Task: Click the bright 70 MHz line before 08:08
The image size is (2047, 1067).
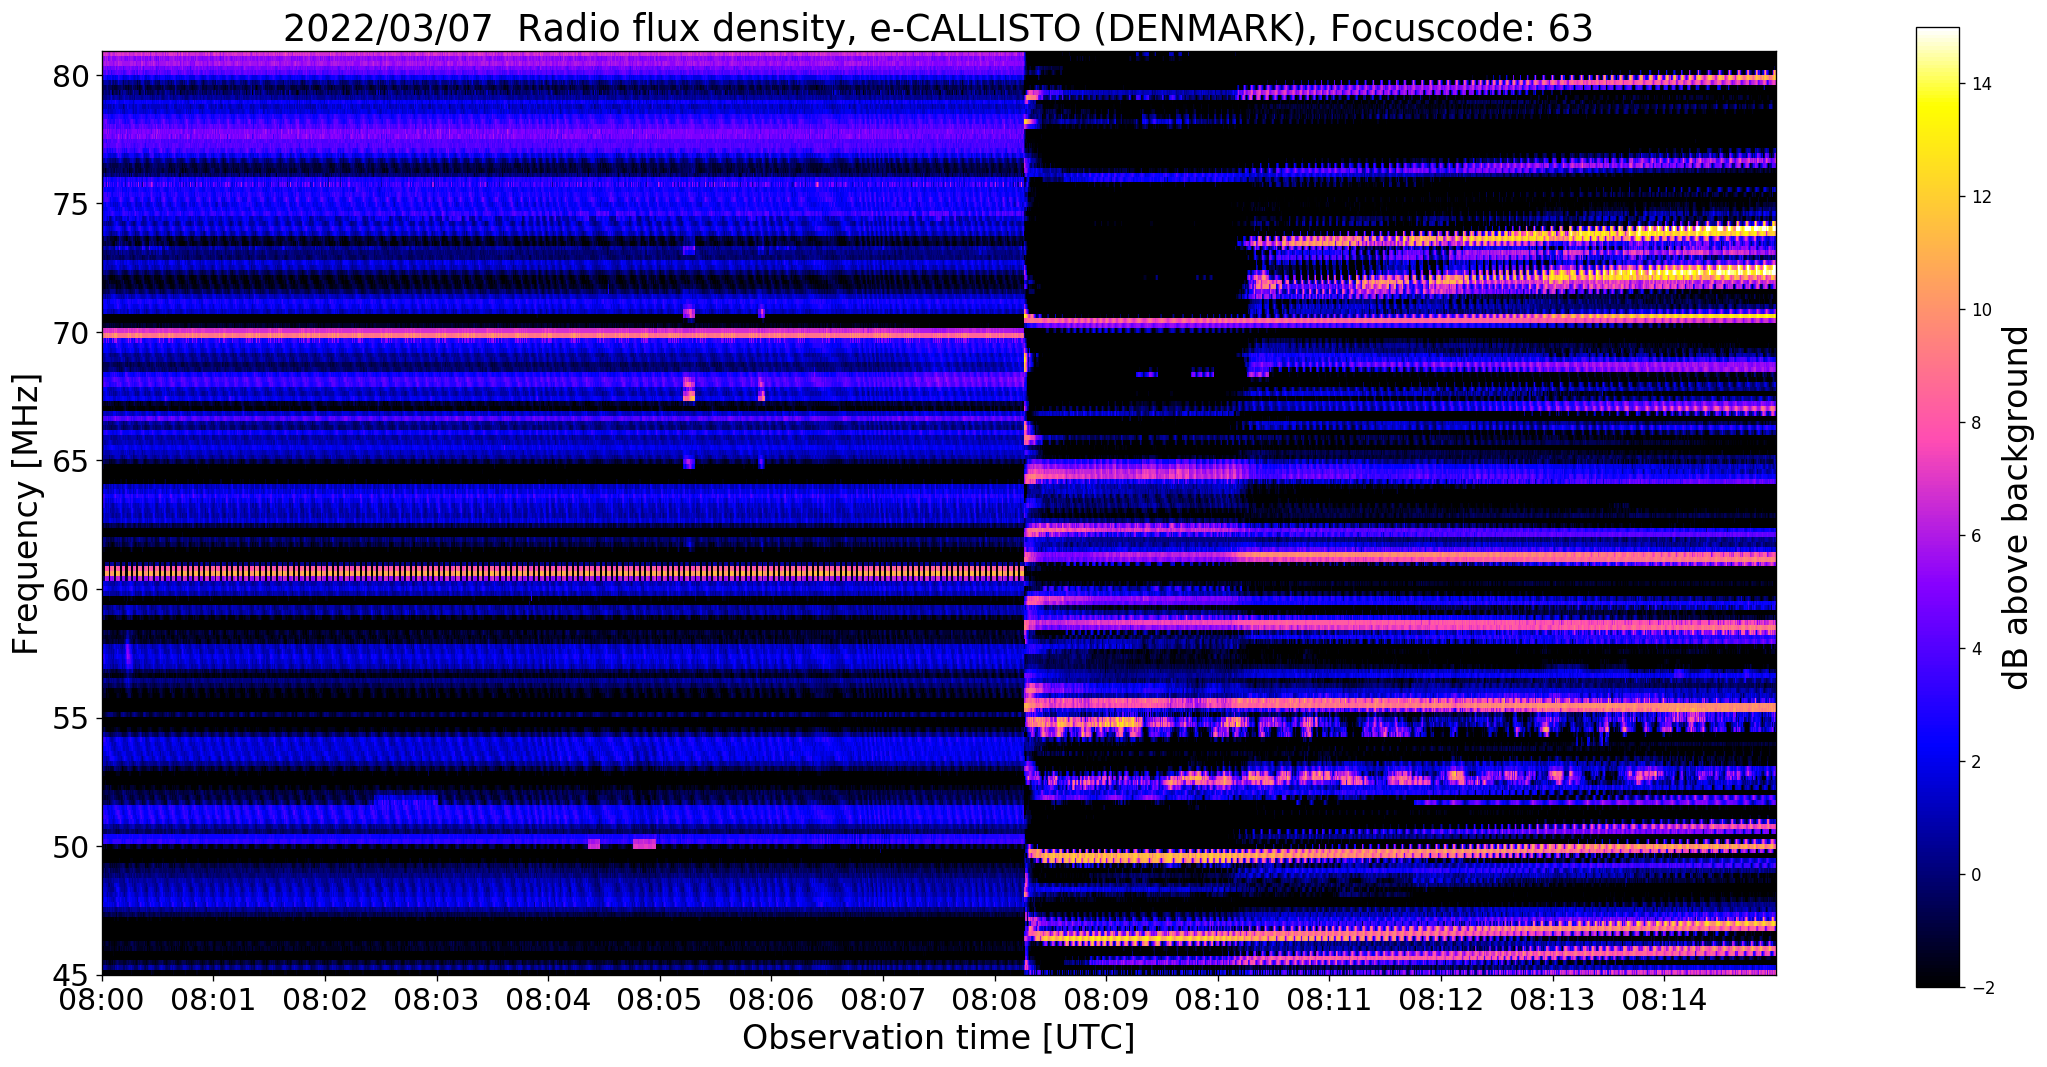Action: point(563,333)
